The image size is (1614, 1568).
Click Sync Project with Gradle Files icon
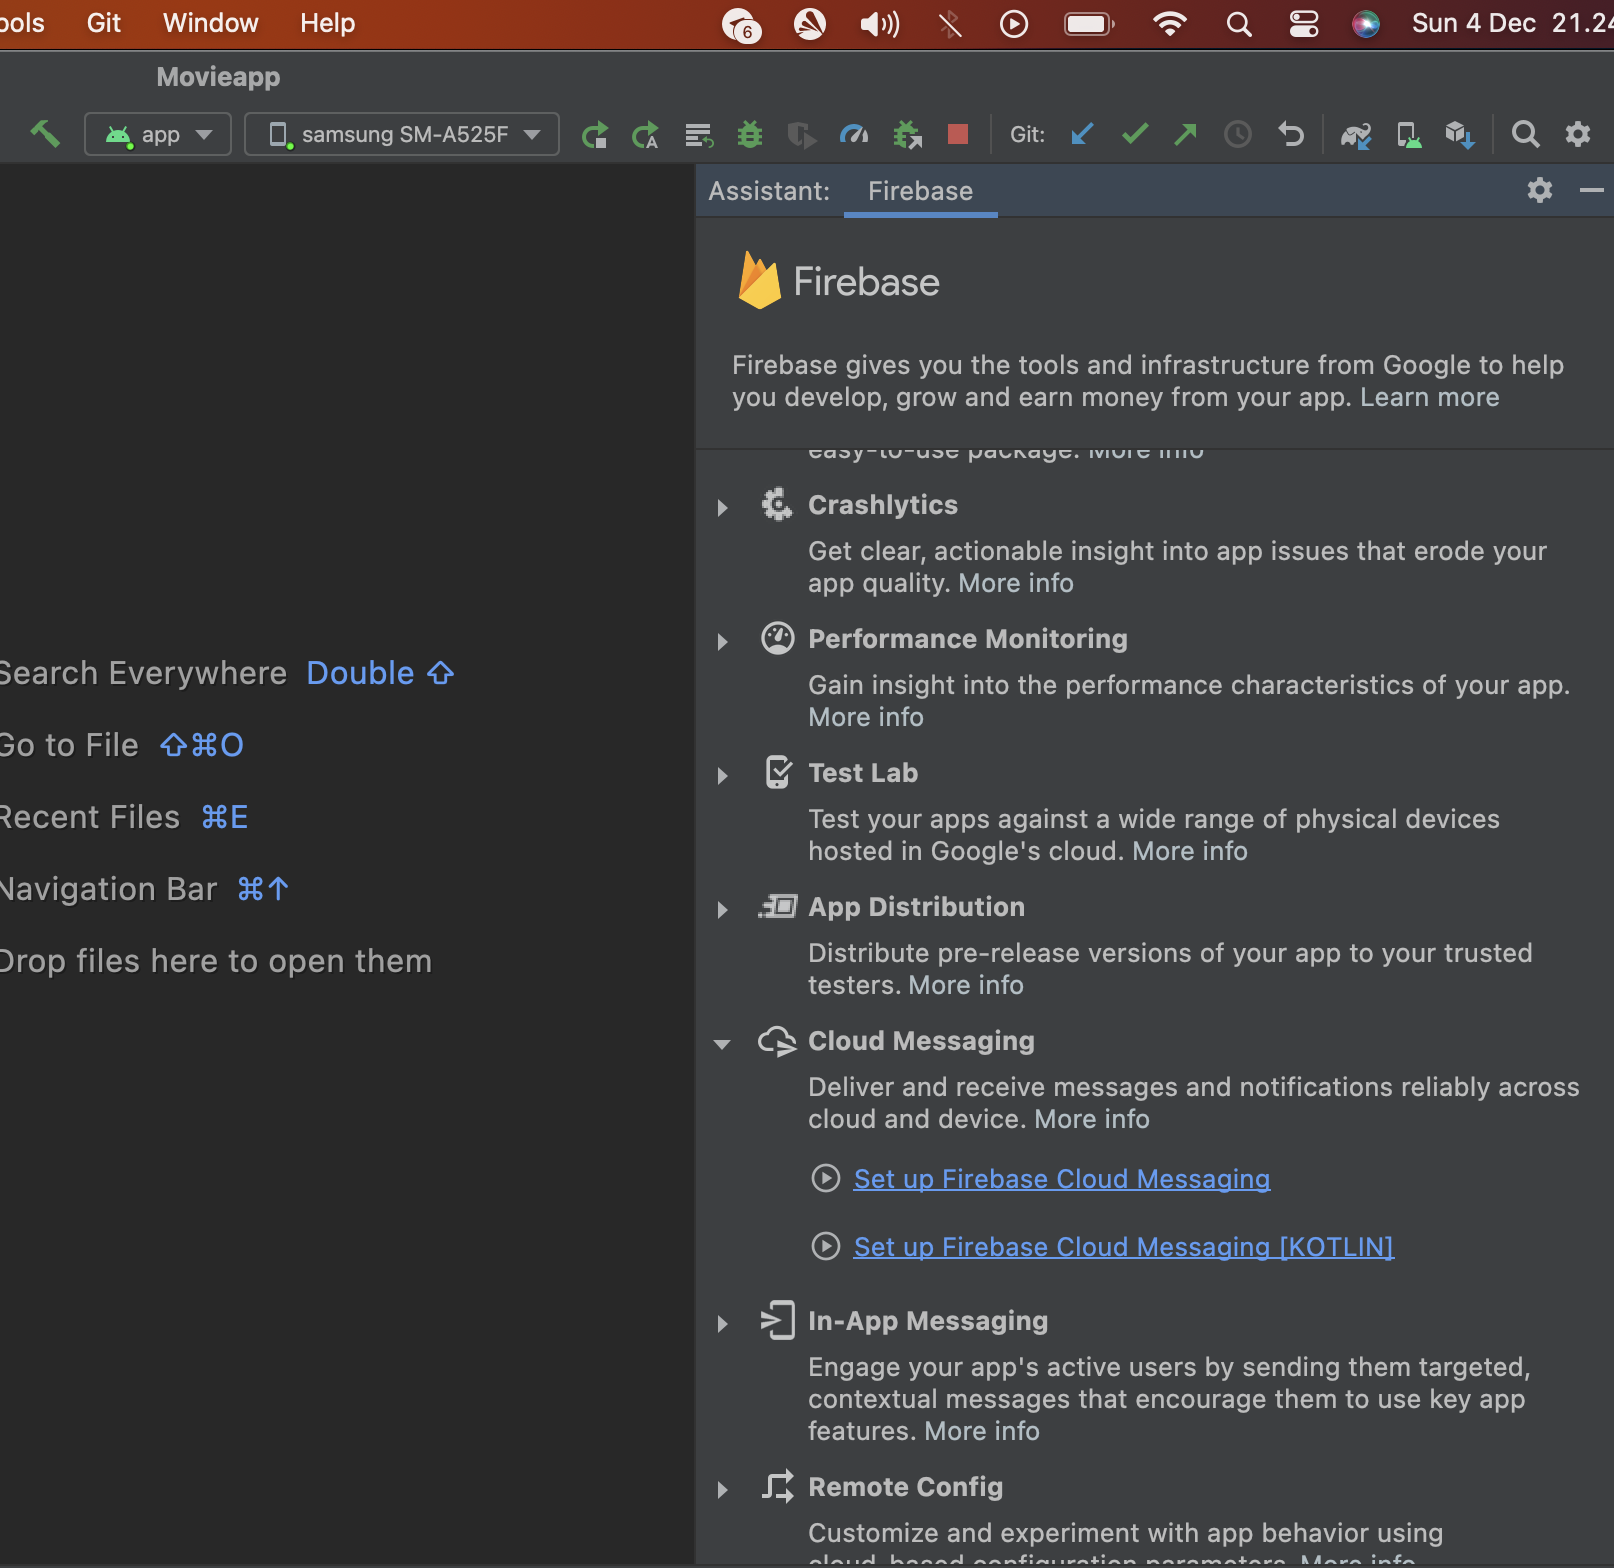pyautogui.click(x=1356, y=134)
